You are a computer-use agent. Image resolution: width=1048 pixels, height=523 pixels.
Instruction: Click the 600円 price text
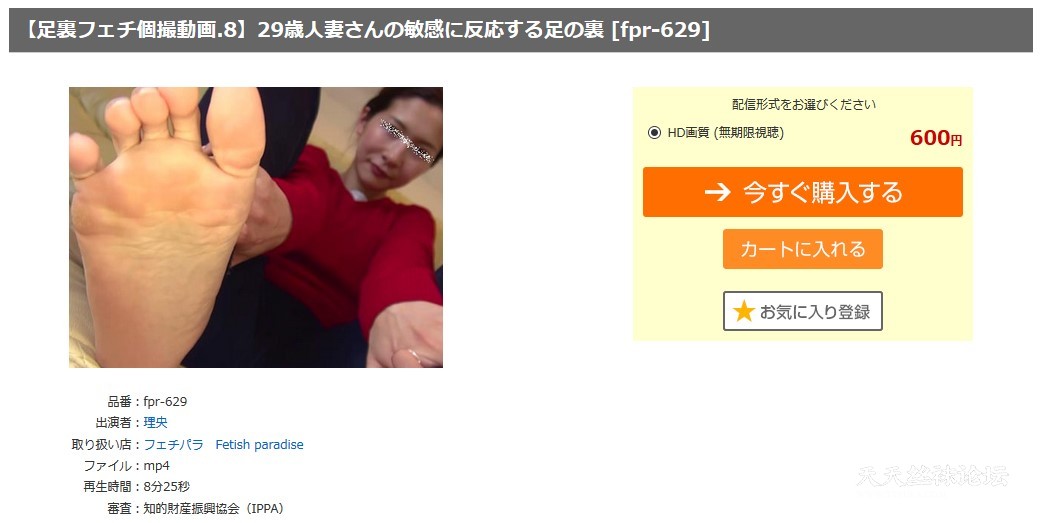936,138
